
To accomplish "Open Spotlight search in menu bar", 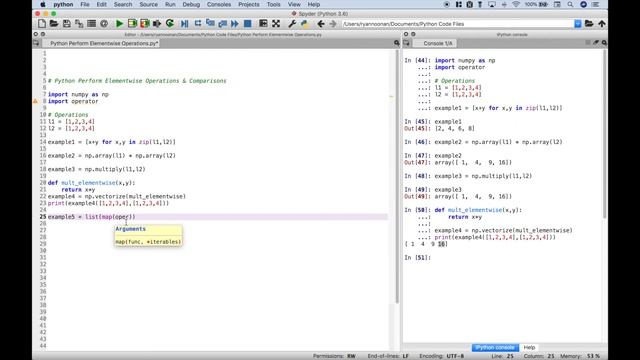I will pyautogui.click(x=570, y=4).
